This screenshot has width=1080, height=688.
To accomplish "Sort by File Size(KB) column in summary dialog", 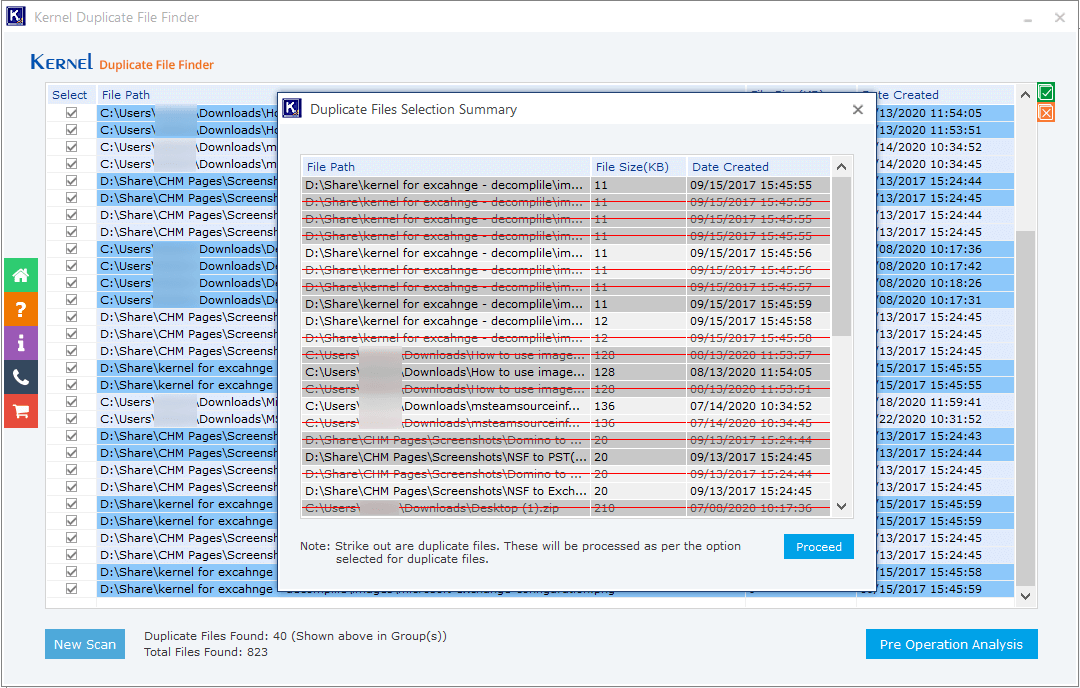I will coord(638,167).
